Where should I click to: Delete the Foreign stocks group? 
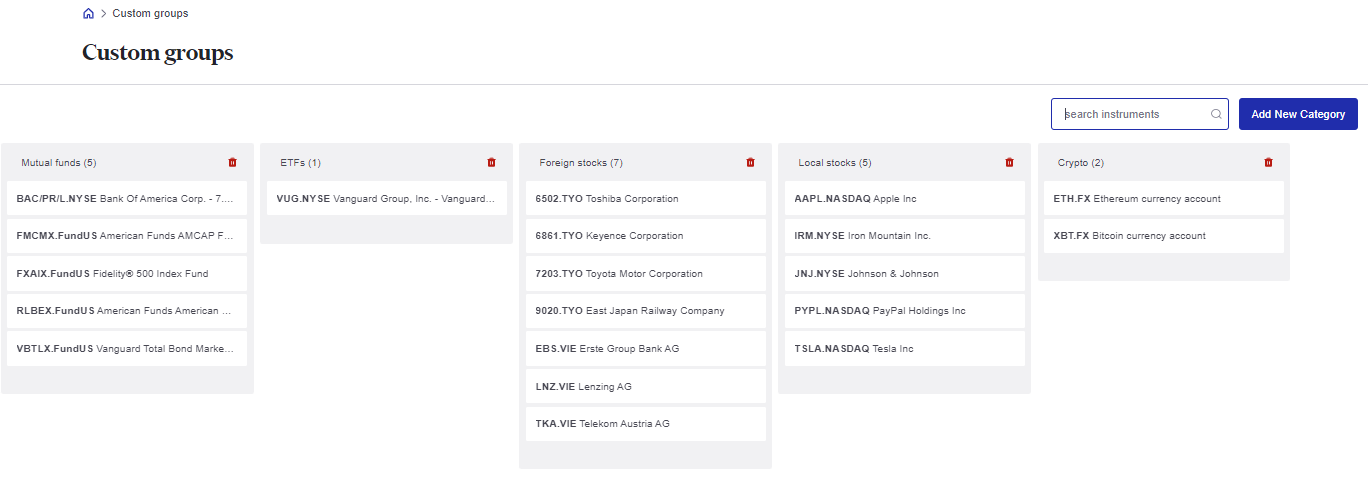(x=751, y=162)
